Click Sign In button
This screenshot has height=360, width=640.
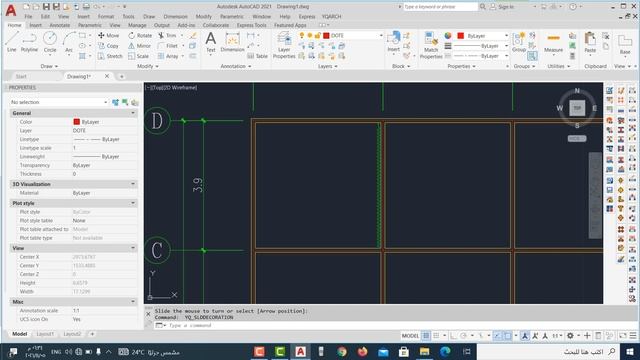[x=502, y=7]
